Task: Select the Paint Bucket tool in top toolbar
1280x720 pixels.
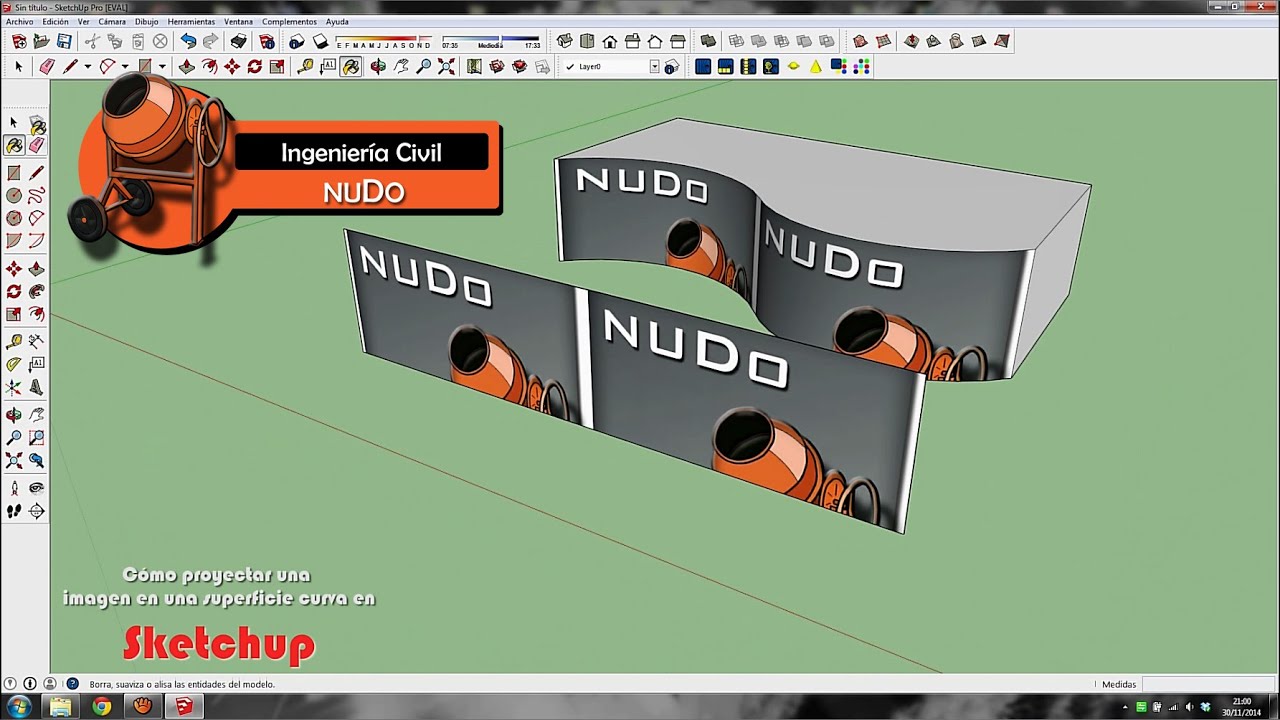Action: (x=351, y=67)
